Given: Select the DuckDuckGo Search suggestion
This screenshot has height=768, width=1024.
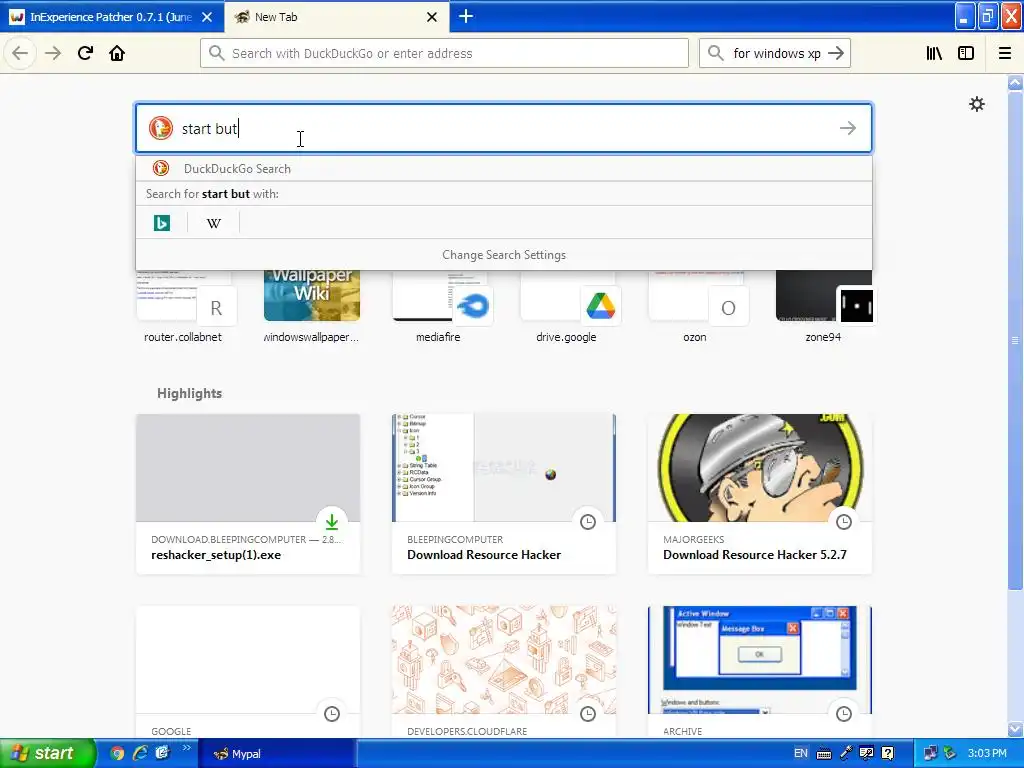Looking at the screenshot, I should (504, 168).
